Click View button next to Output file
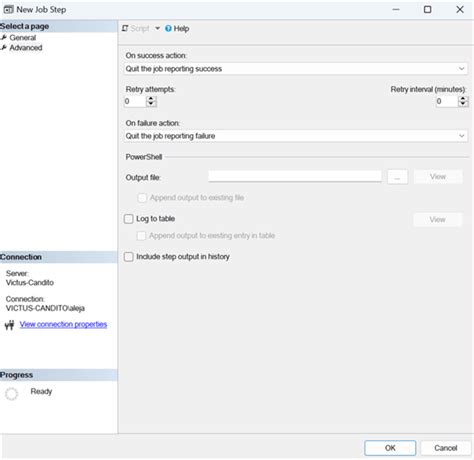474x460 pixels. [x=438, y=177]
